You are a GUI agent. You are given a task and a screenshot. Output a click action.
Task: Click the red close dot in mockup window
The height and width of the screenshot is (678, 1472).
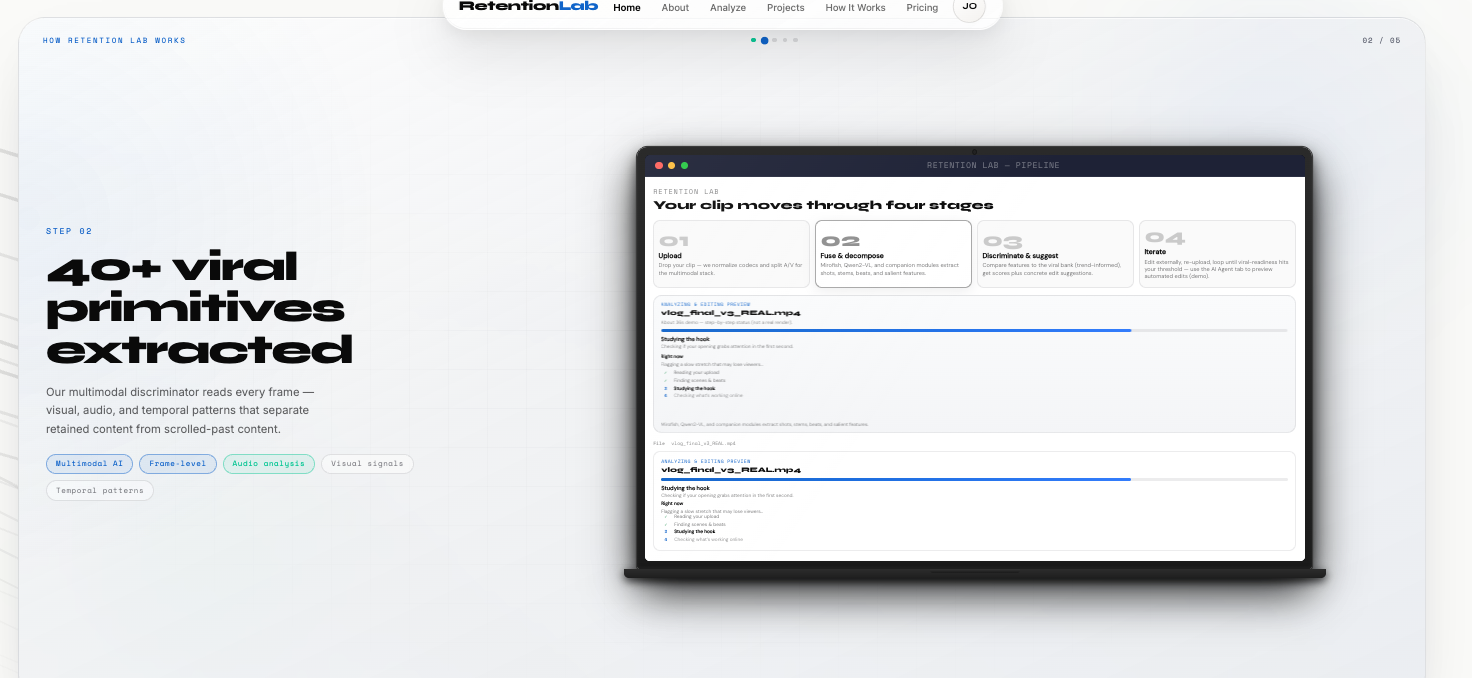coord(659,165)
